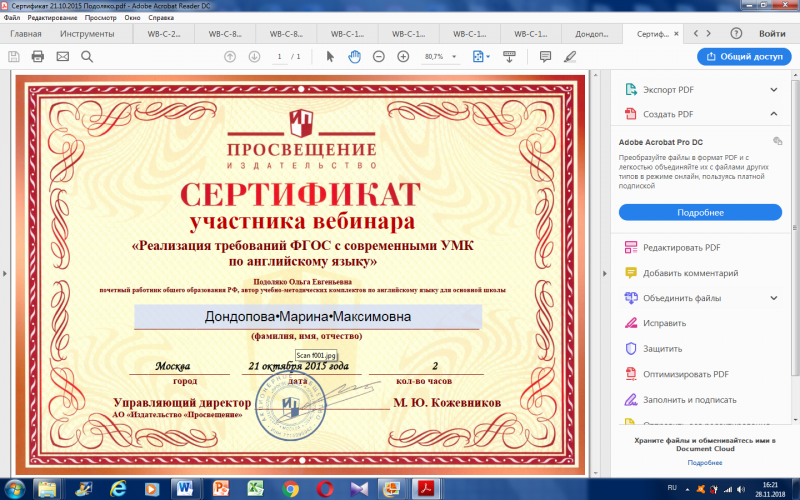Open the Справка menu
This screenshot has width=800, height=500.
tap(161, 17)
